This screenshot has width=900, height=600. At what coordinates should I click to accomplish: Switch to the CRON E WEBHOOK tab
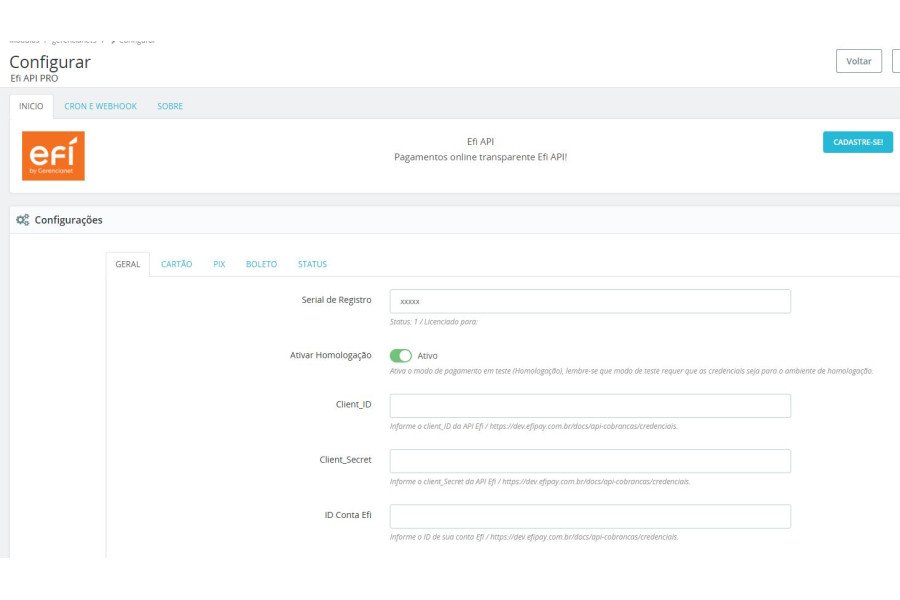(100, 106)
